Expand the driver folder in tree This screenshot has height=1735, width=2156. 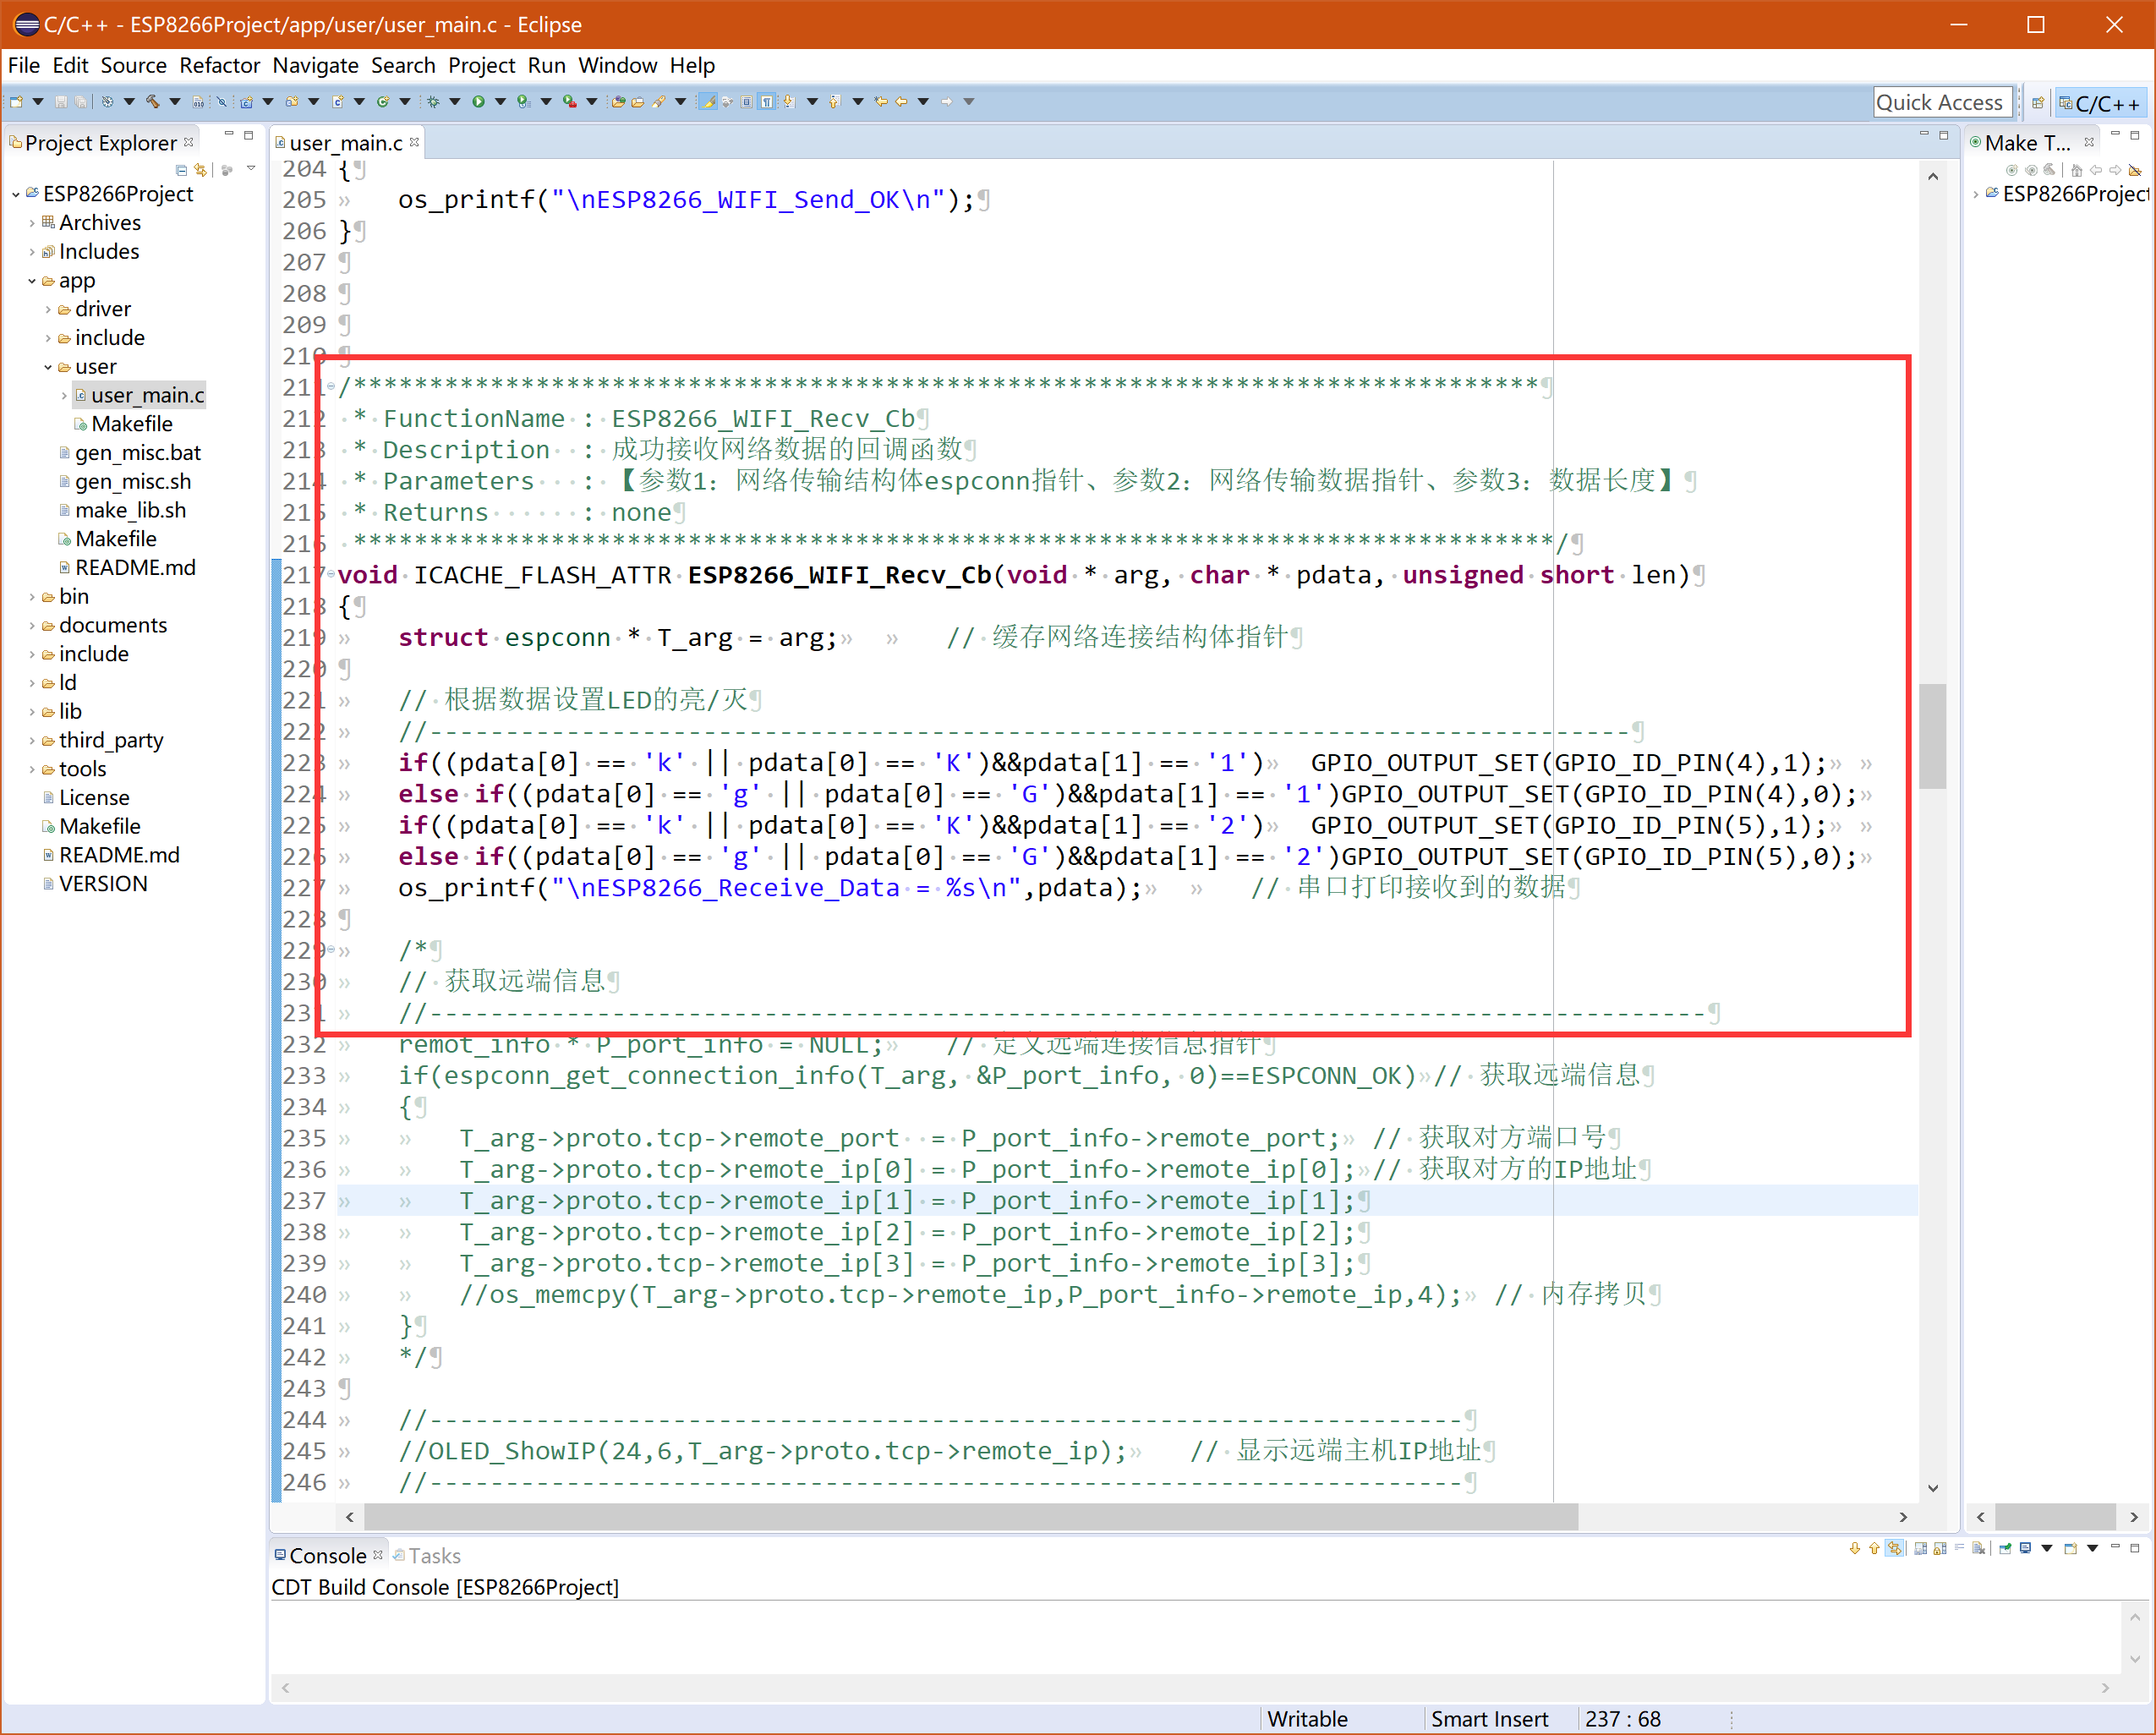[48, 309]
